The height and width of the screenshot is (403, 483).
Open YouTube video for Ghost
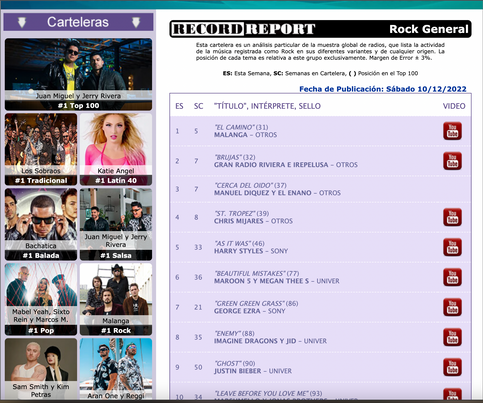coord(452,367)
